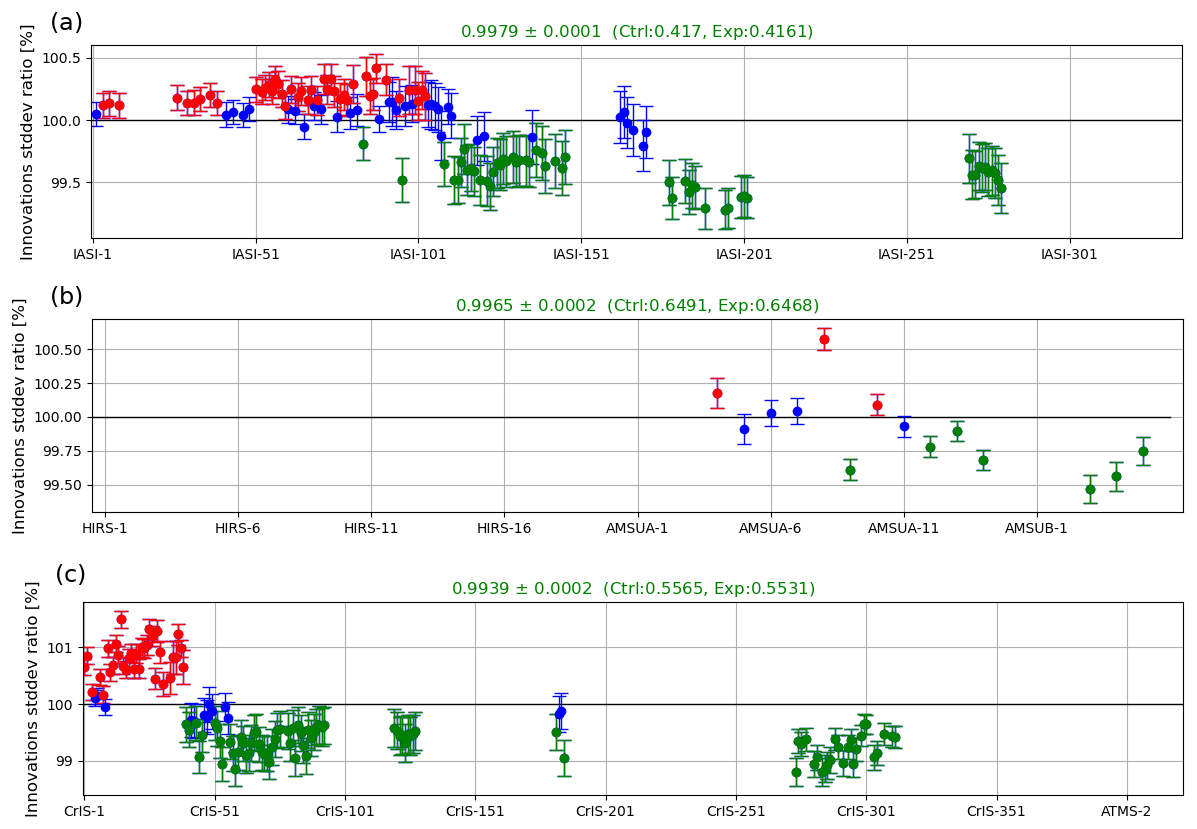Click the highest red point in panel (b)
The image size is (1197, 829).
tap(824, 339)
